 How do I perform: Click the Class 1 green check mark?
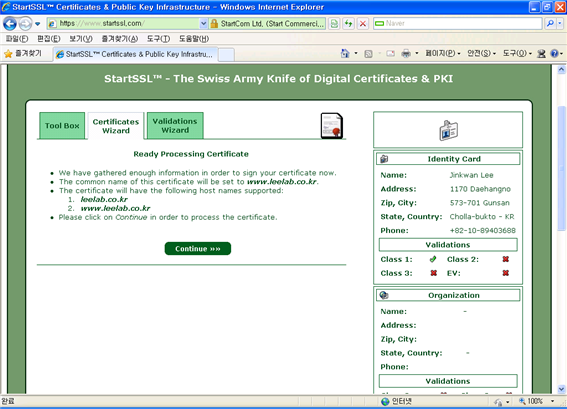pos(433,259)
